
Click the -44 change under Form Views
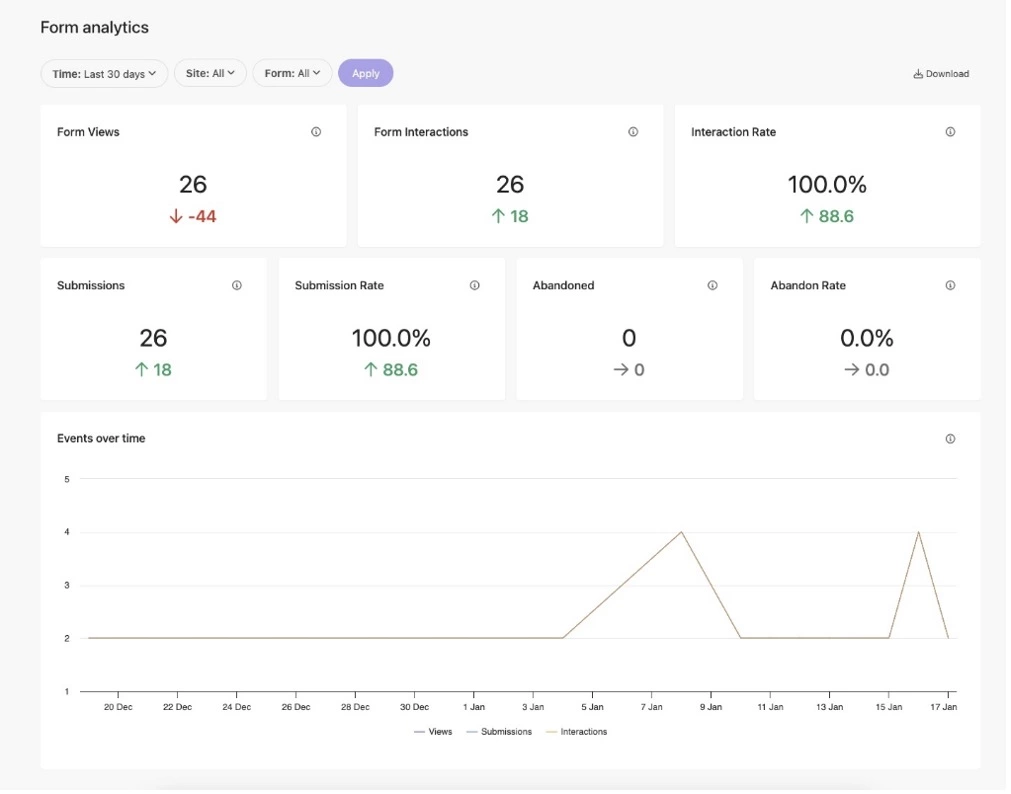click(x=193, y=217)
